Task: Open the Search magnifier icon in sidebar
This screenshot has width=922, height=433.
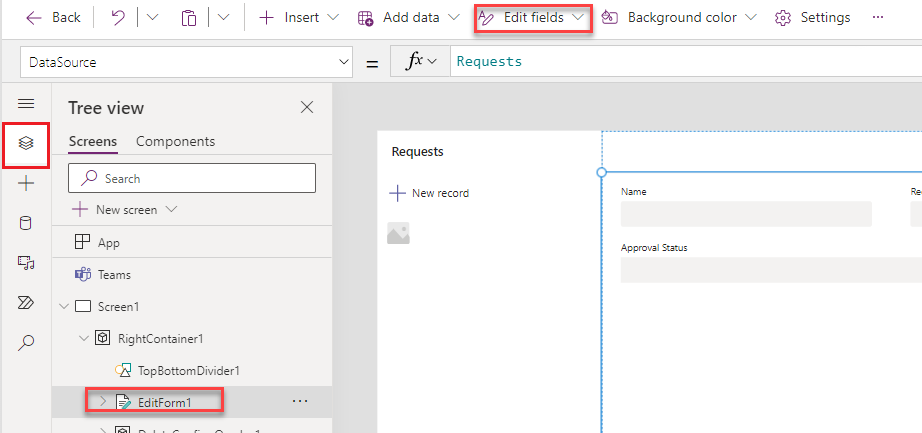Action: [26, 342]
